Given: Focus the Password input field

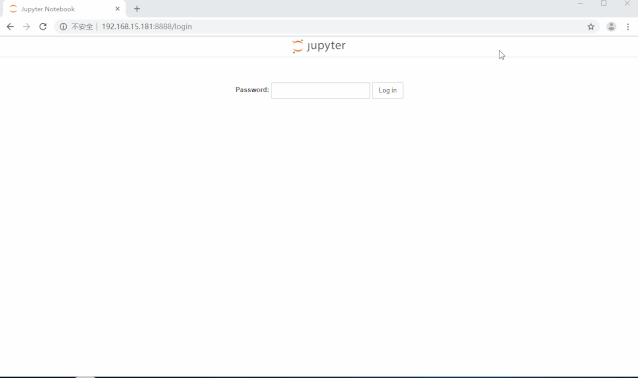Looking at the screenshot, I should coord(320,90).
